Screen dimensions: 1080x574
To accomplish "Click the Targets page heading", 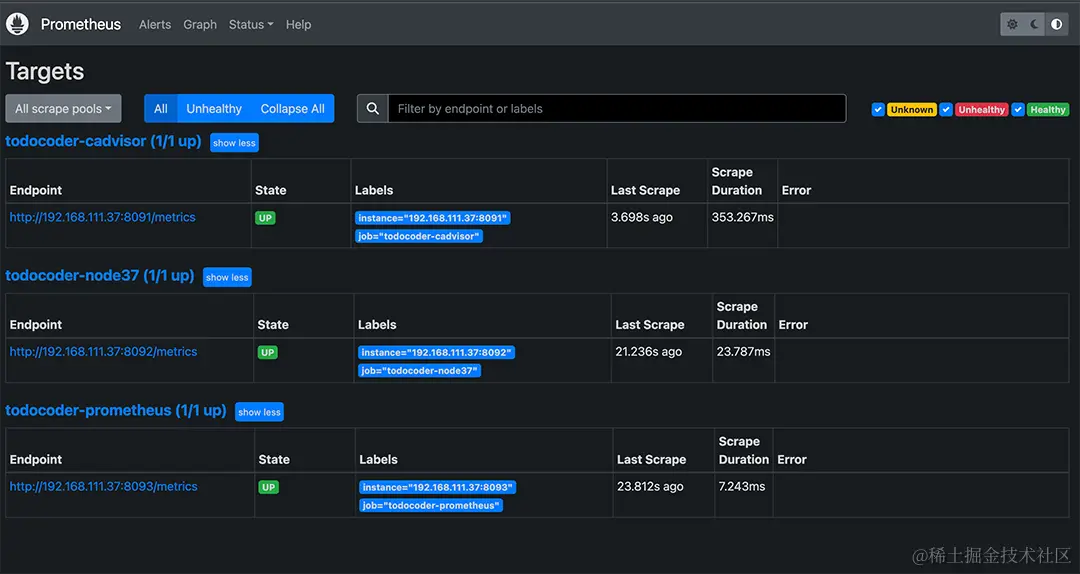I will click(x=45, y=72).
